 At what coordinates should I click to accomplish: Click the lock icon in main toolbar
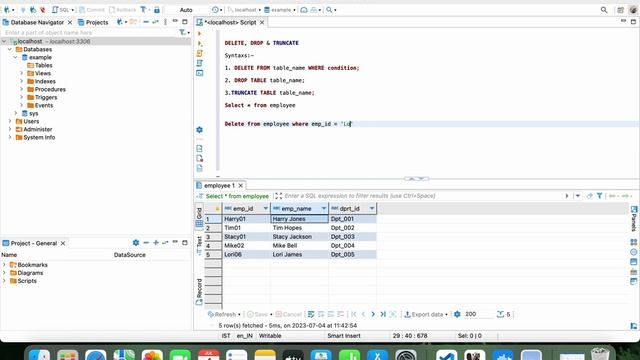[x=157, y=9]
